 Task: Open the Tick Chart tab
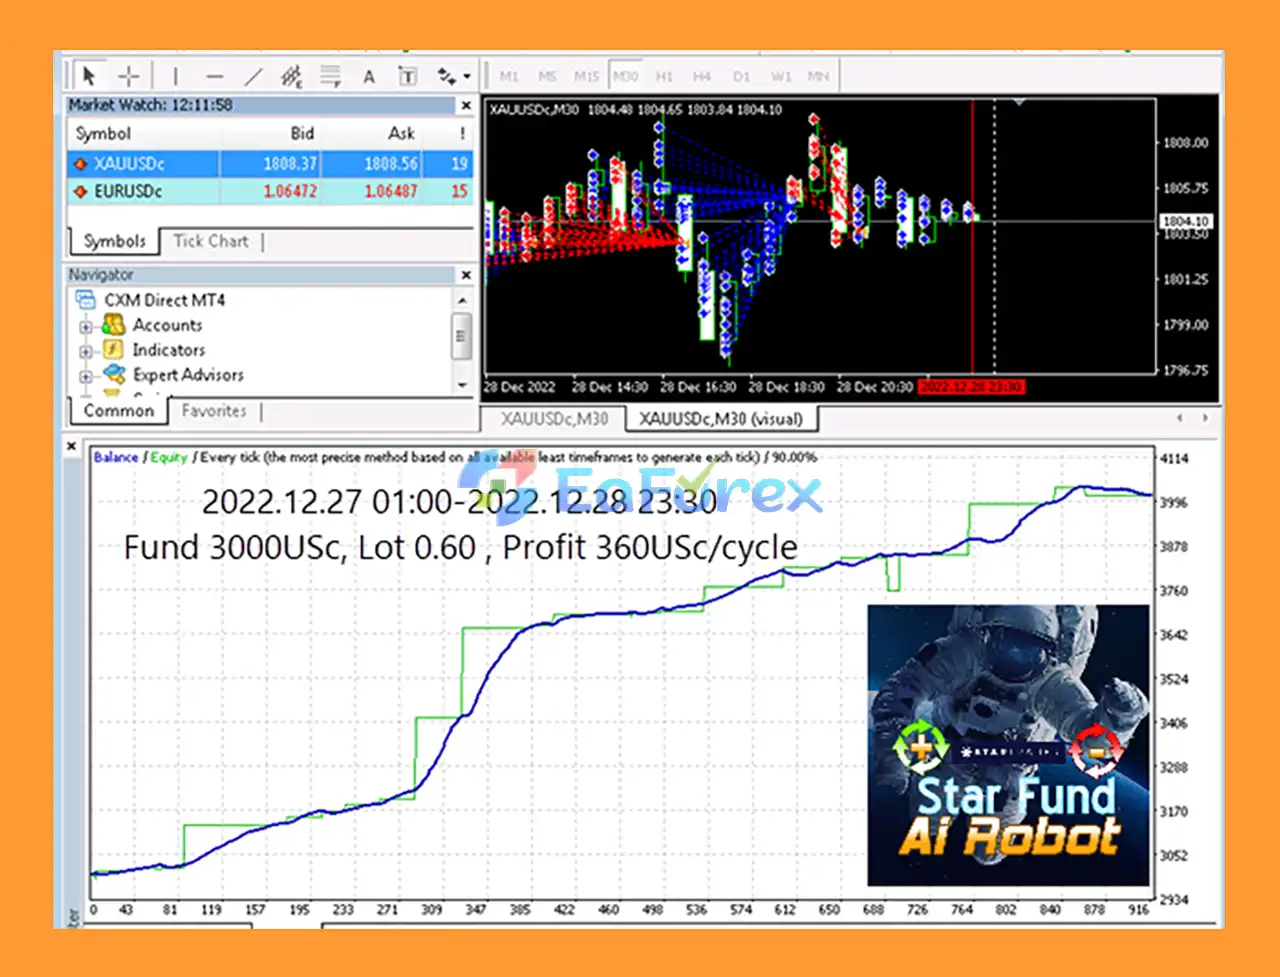point(210,241)
